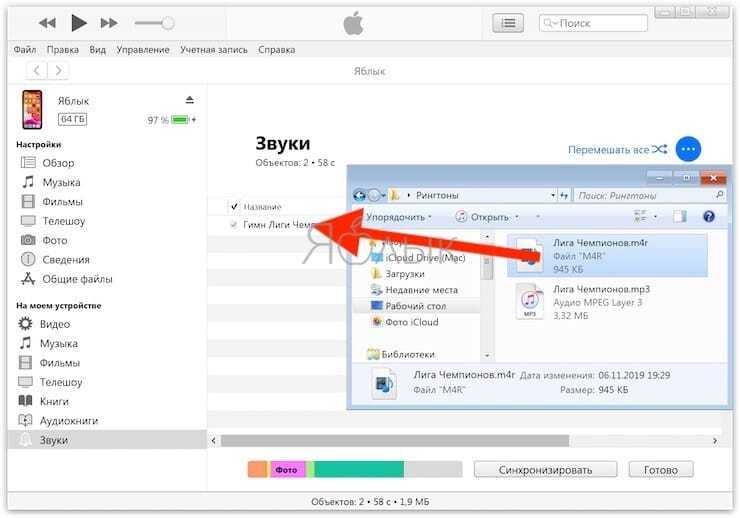
Task: Click the Готово button
Action: [x=661, y=470]
